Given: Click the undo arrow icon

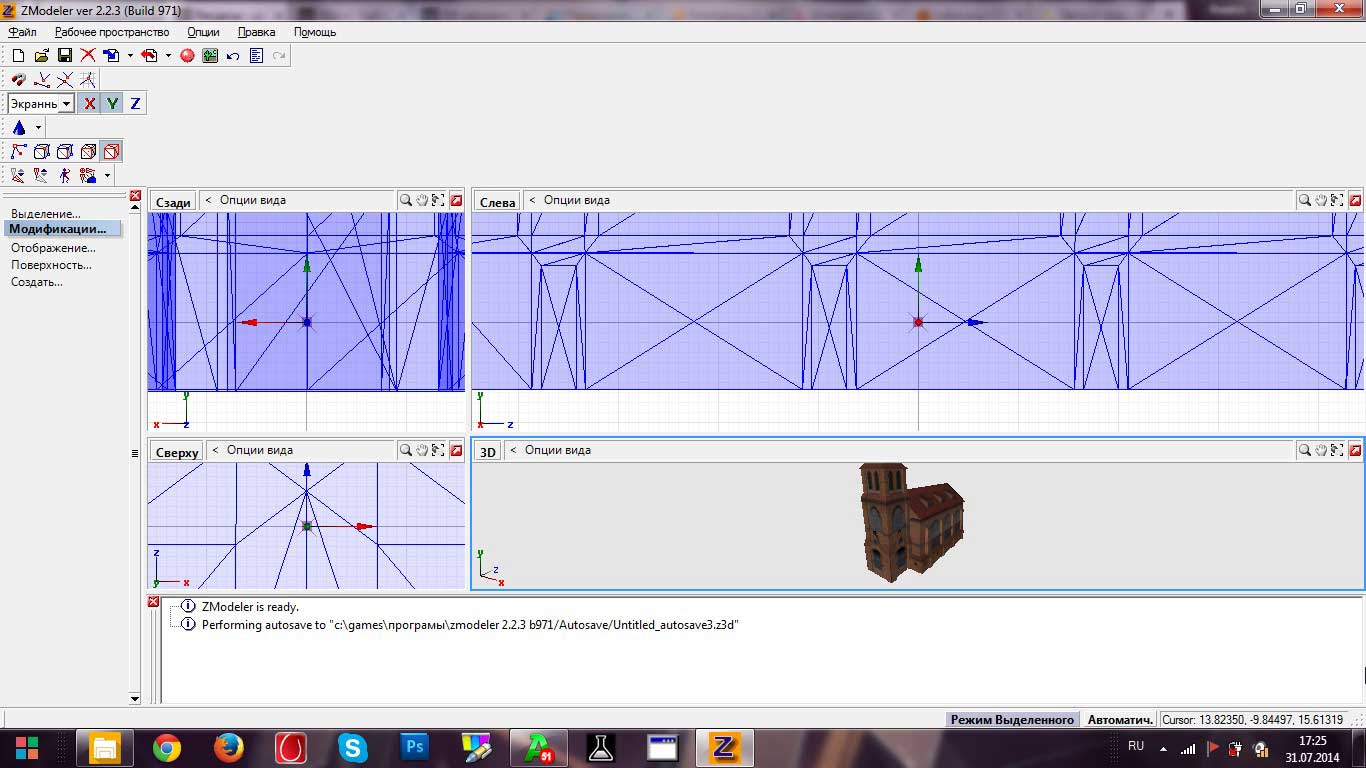Looking at the screenshot, I should (x=233, y=56).
